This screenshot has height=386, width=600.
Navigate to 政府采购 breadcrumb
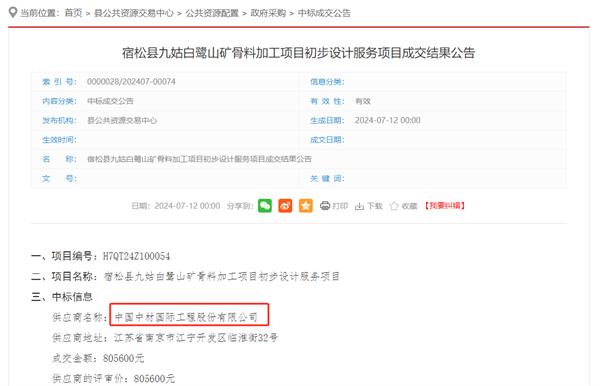coord(268,13)
